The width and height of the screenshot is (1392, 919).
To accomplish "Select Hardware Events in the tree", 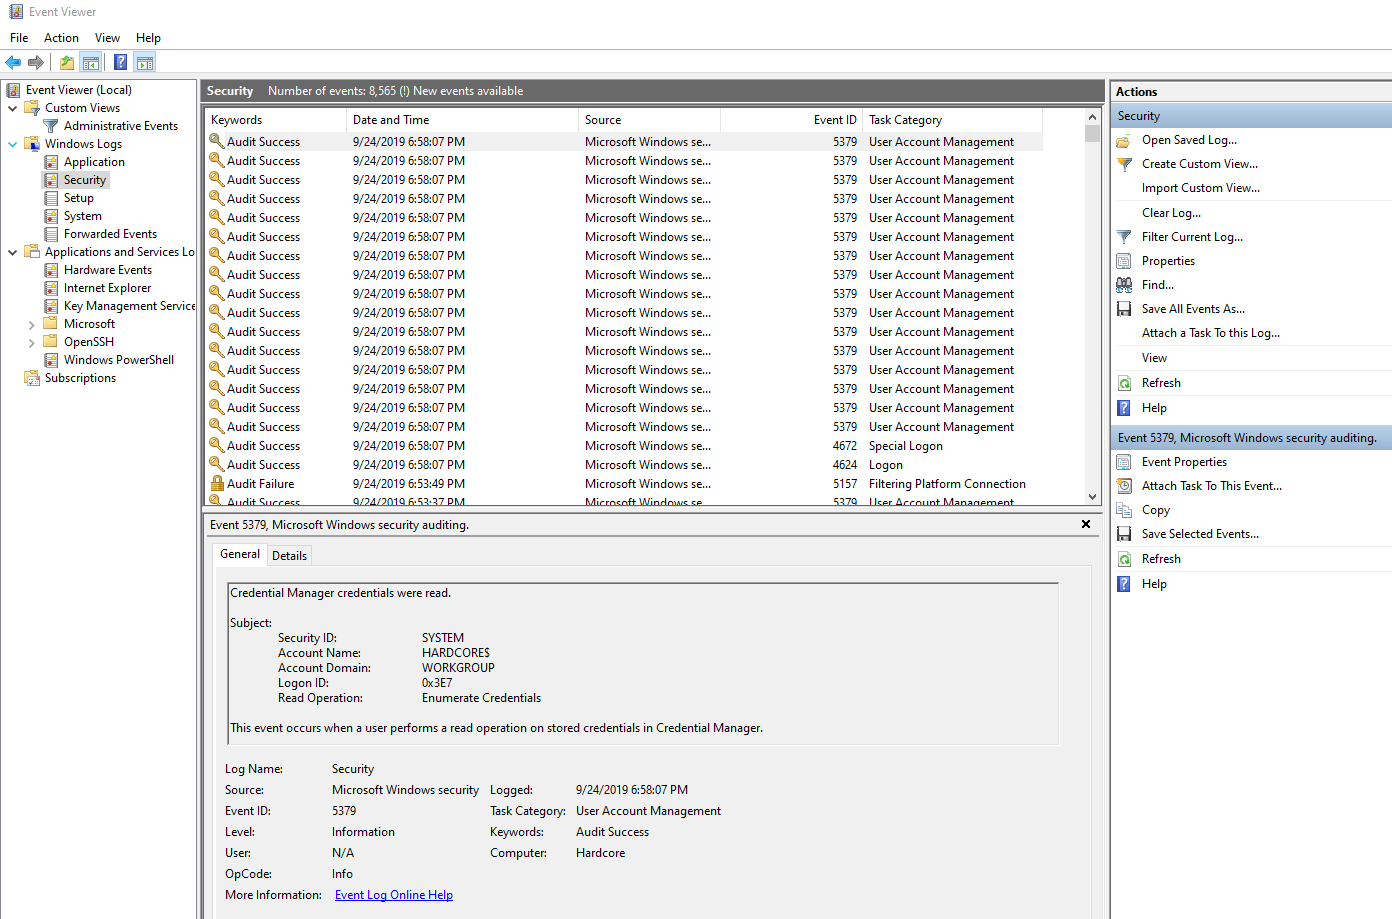I will [108, 270].
